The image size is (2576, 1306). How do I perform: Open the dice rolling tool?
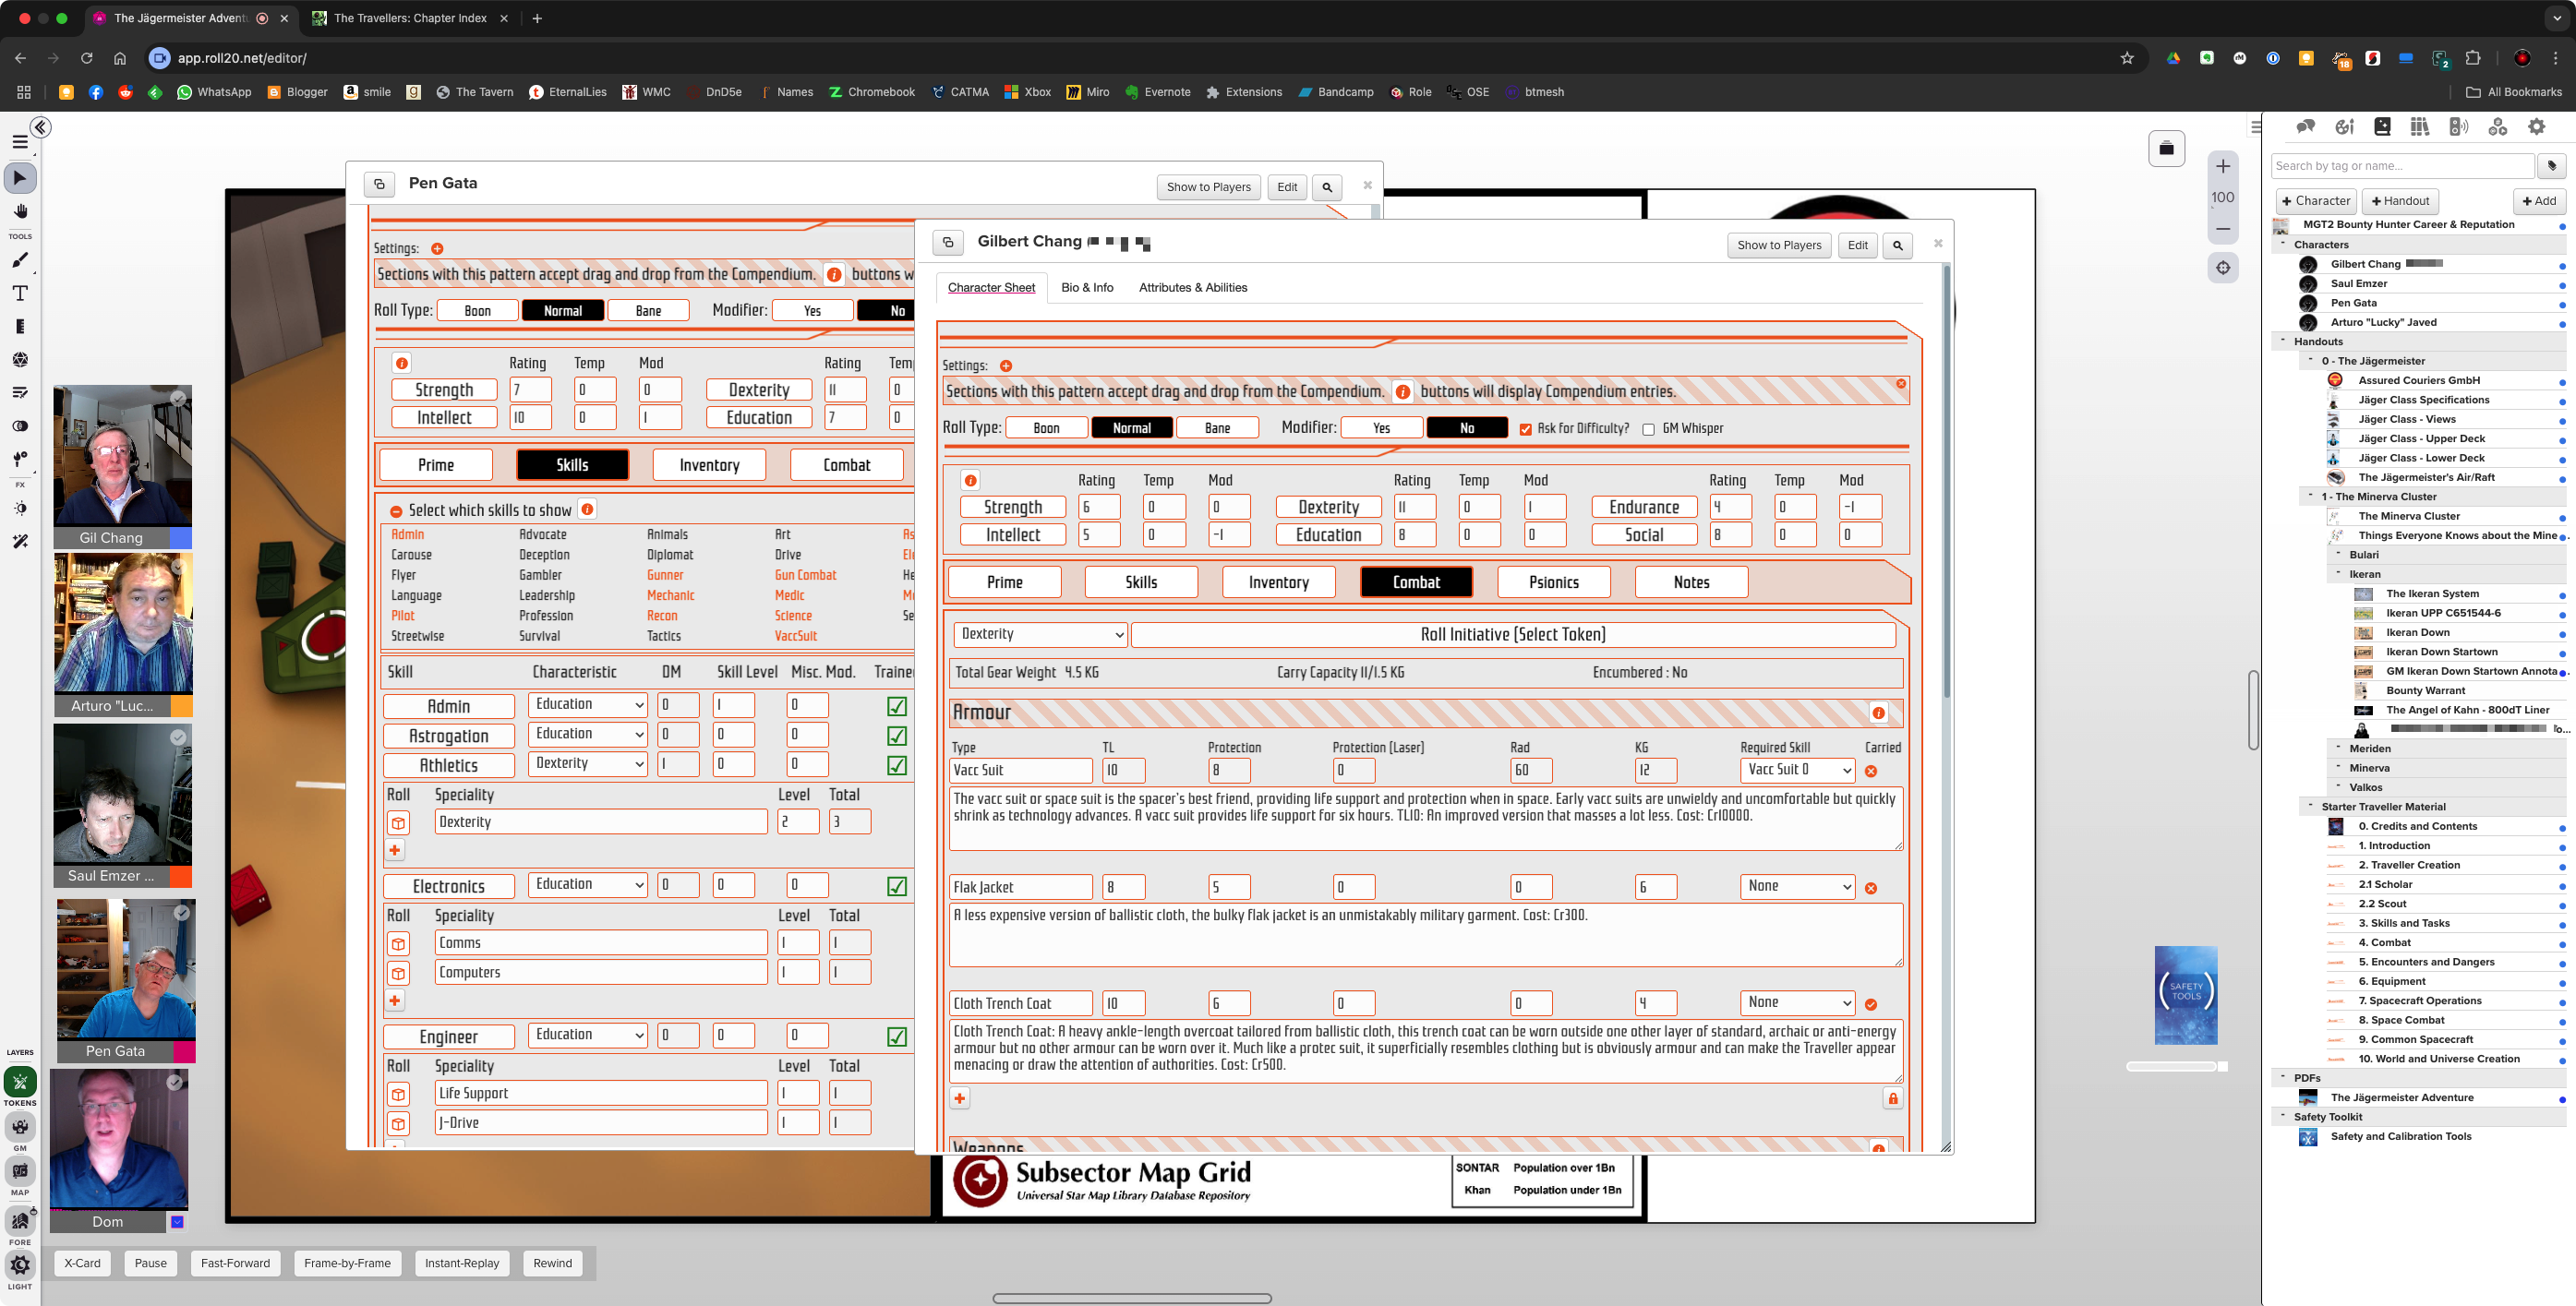pos(20,359)
